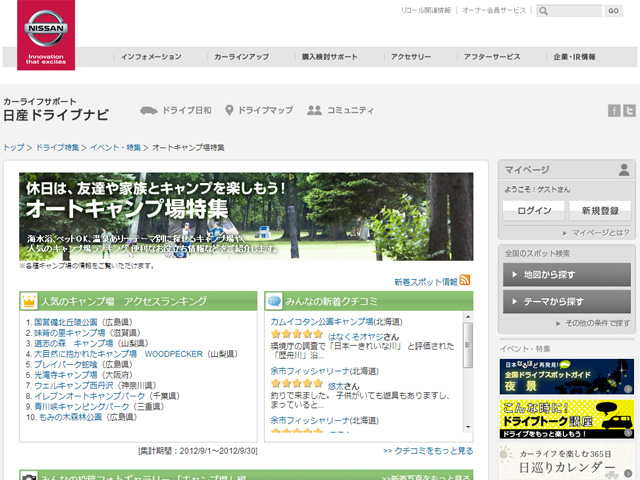Click the 夜景 drive spot guide banner
640x480 pixels.
(567, 377)
